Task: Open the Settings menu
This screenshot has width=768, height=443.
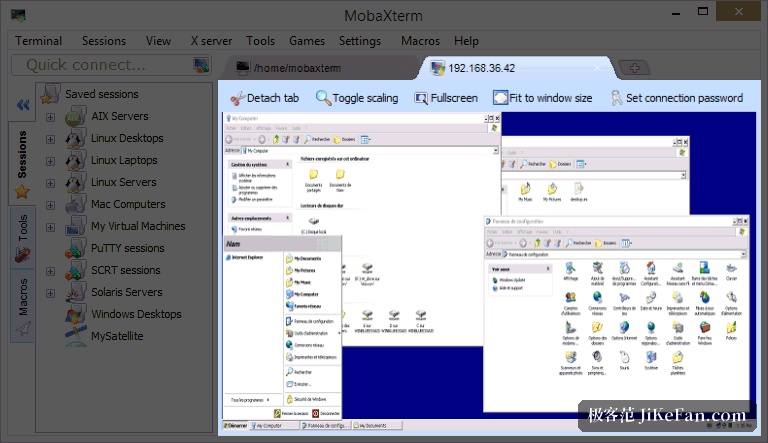Action: [360, 41]
